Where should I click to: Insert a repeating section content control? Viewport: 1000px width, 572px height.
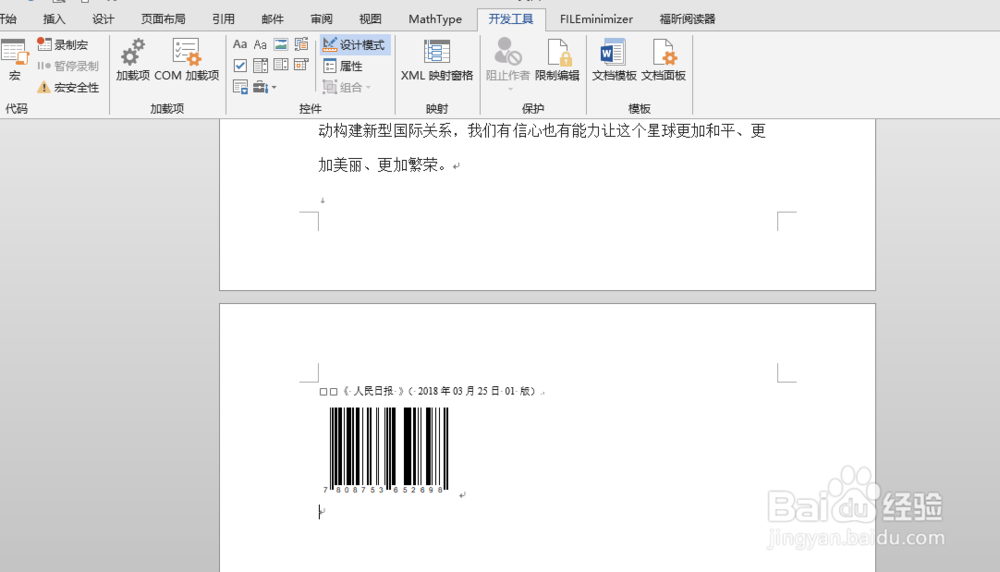(x=240, y=87)
